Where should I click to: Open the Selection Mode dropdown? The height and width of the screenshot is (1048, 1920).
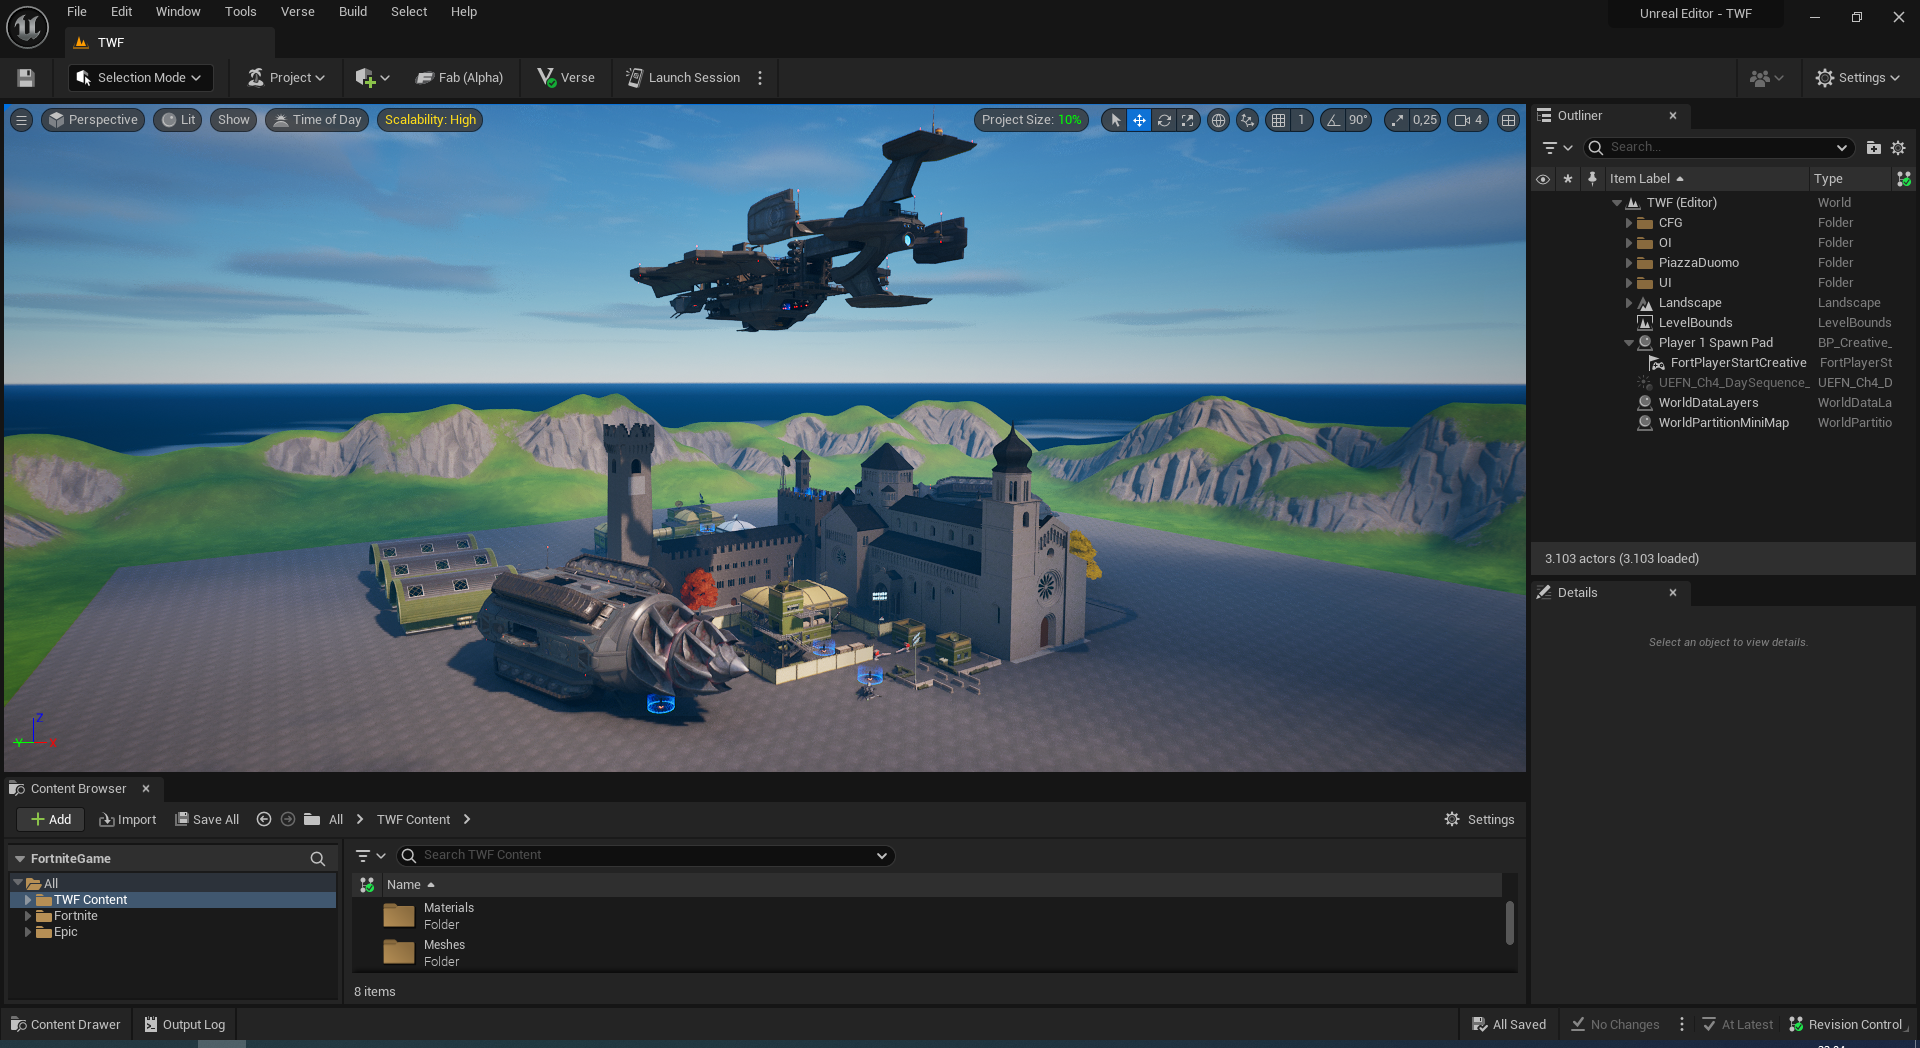(x=140, y=78)
